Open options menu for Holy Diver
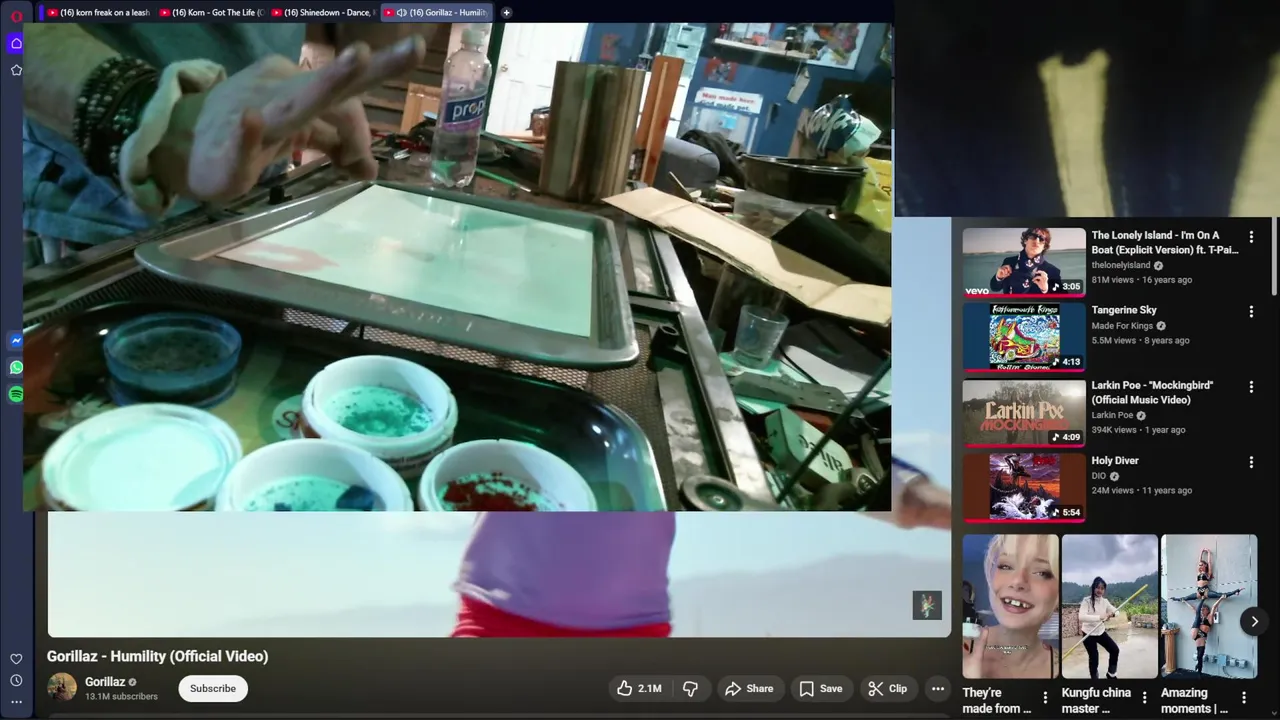Viewport: 1280px width, 720px height. pyautogui.click(x=1251, y=462)
